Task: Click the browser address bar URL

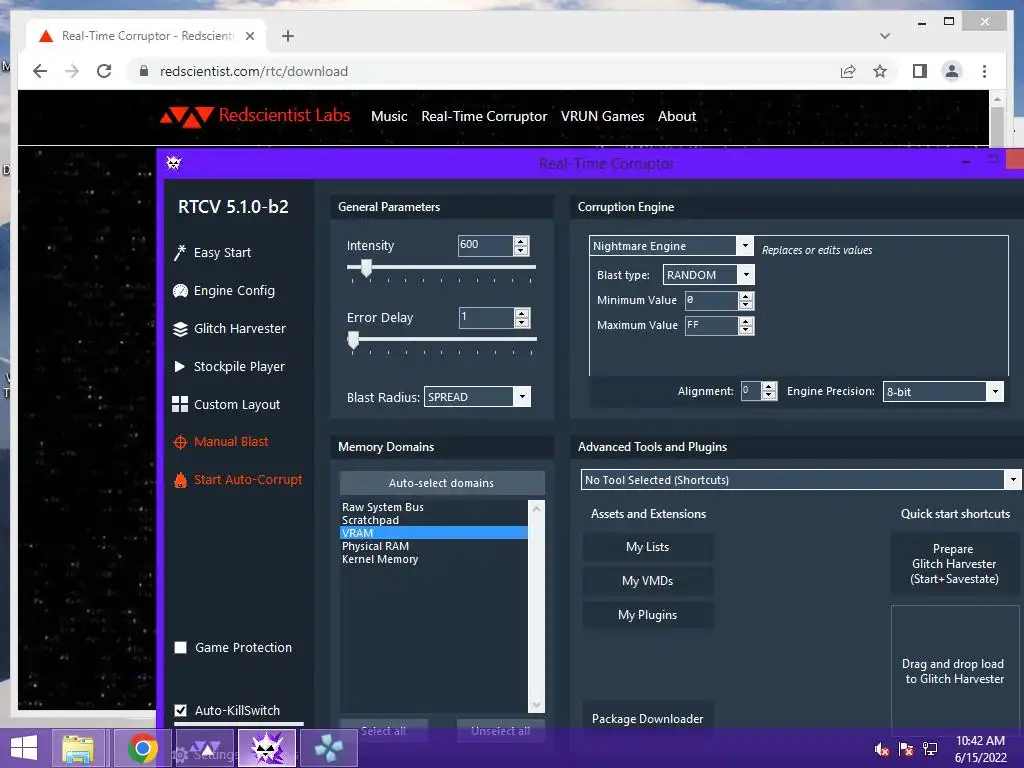Action: click(x=254, y=71)
